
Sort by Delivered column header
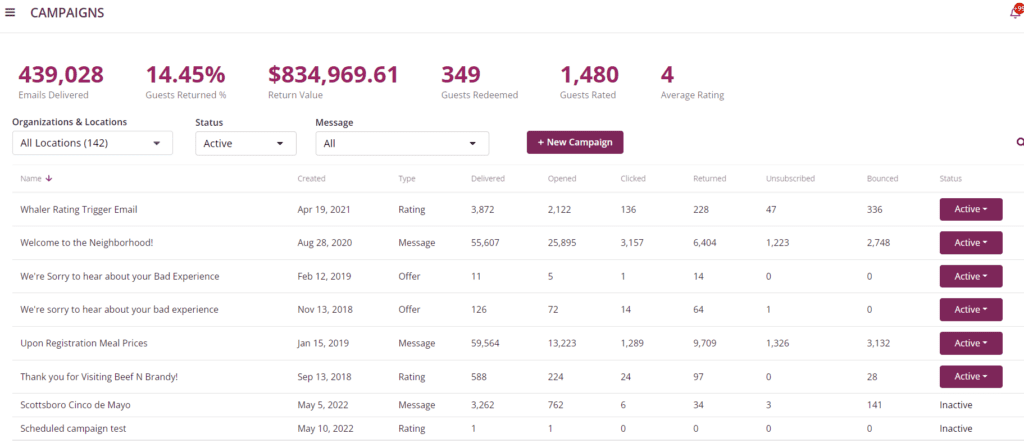pyautogui.click(x=487, y=179)
